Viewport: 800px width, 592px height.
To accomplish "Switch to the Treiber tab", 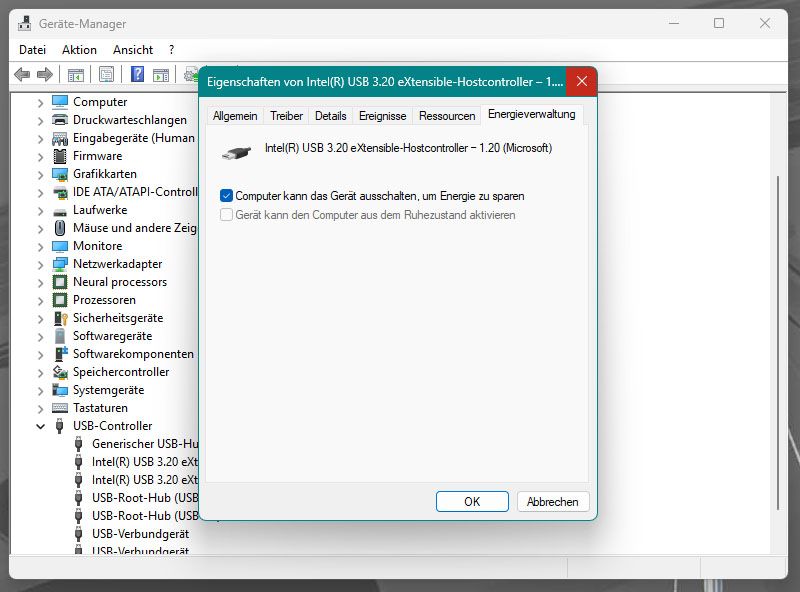I will (286, 116).
